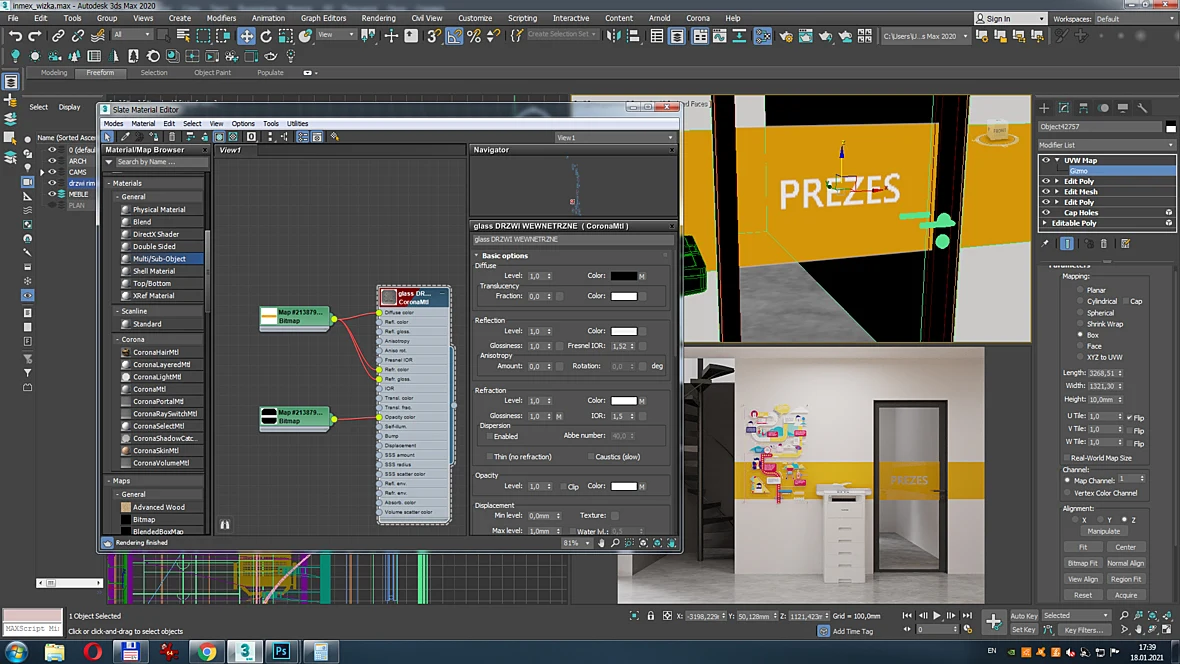Click the Mirror tool icon
1180x664 pixels.
point(613,35)
